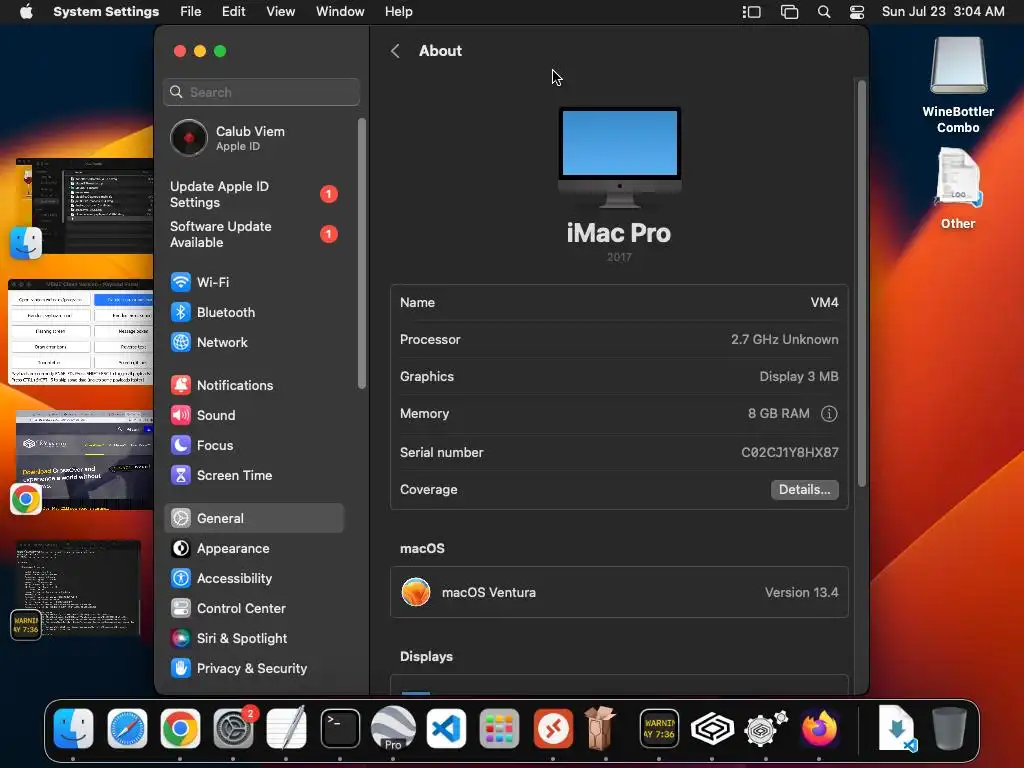Open TextEdit from the Dock
This screenshot has height=768, width=1024.
point(287,728)
